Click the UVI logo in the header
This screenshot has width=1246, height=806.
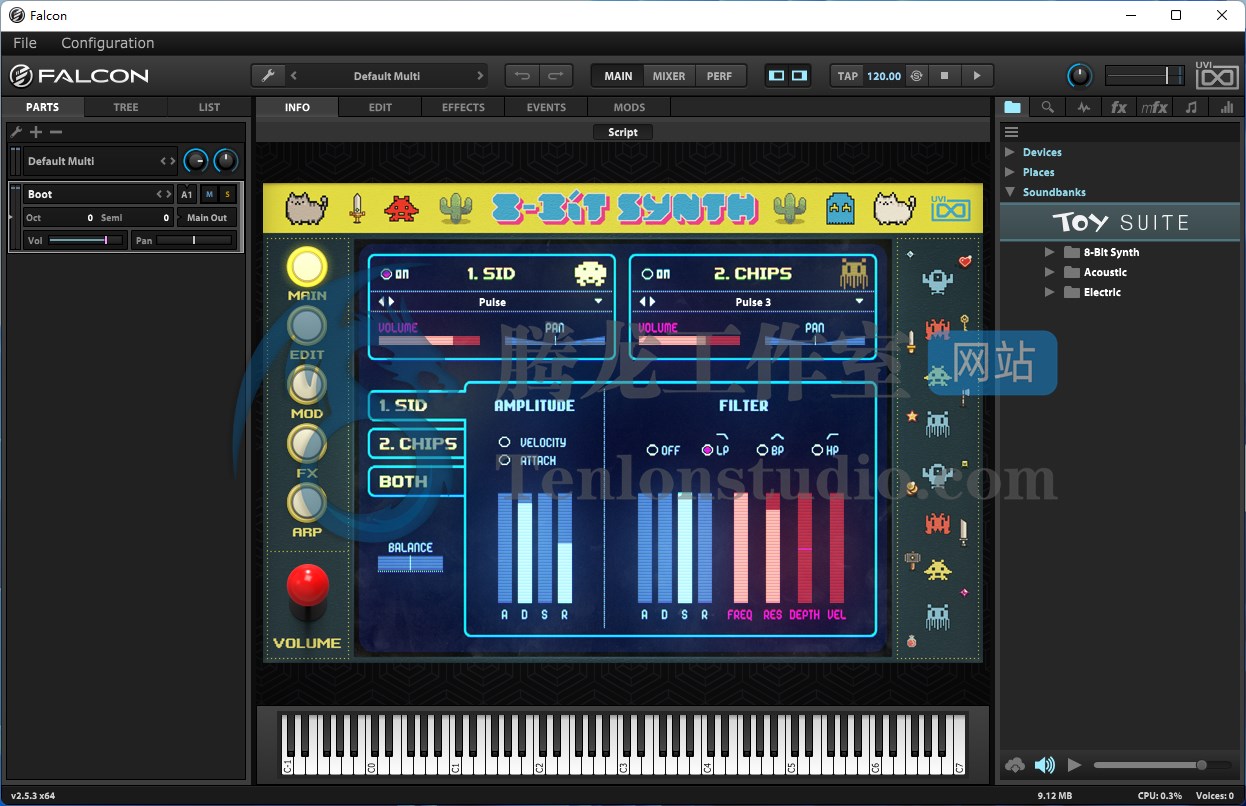[1216, 75]
